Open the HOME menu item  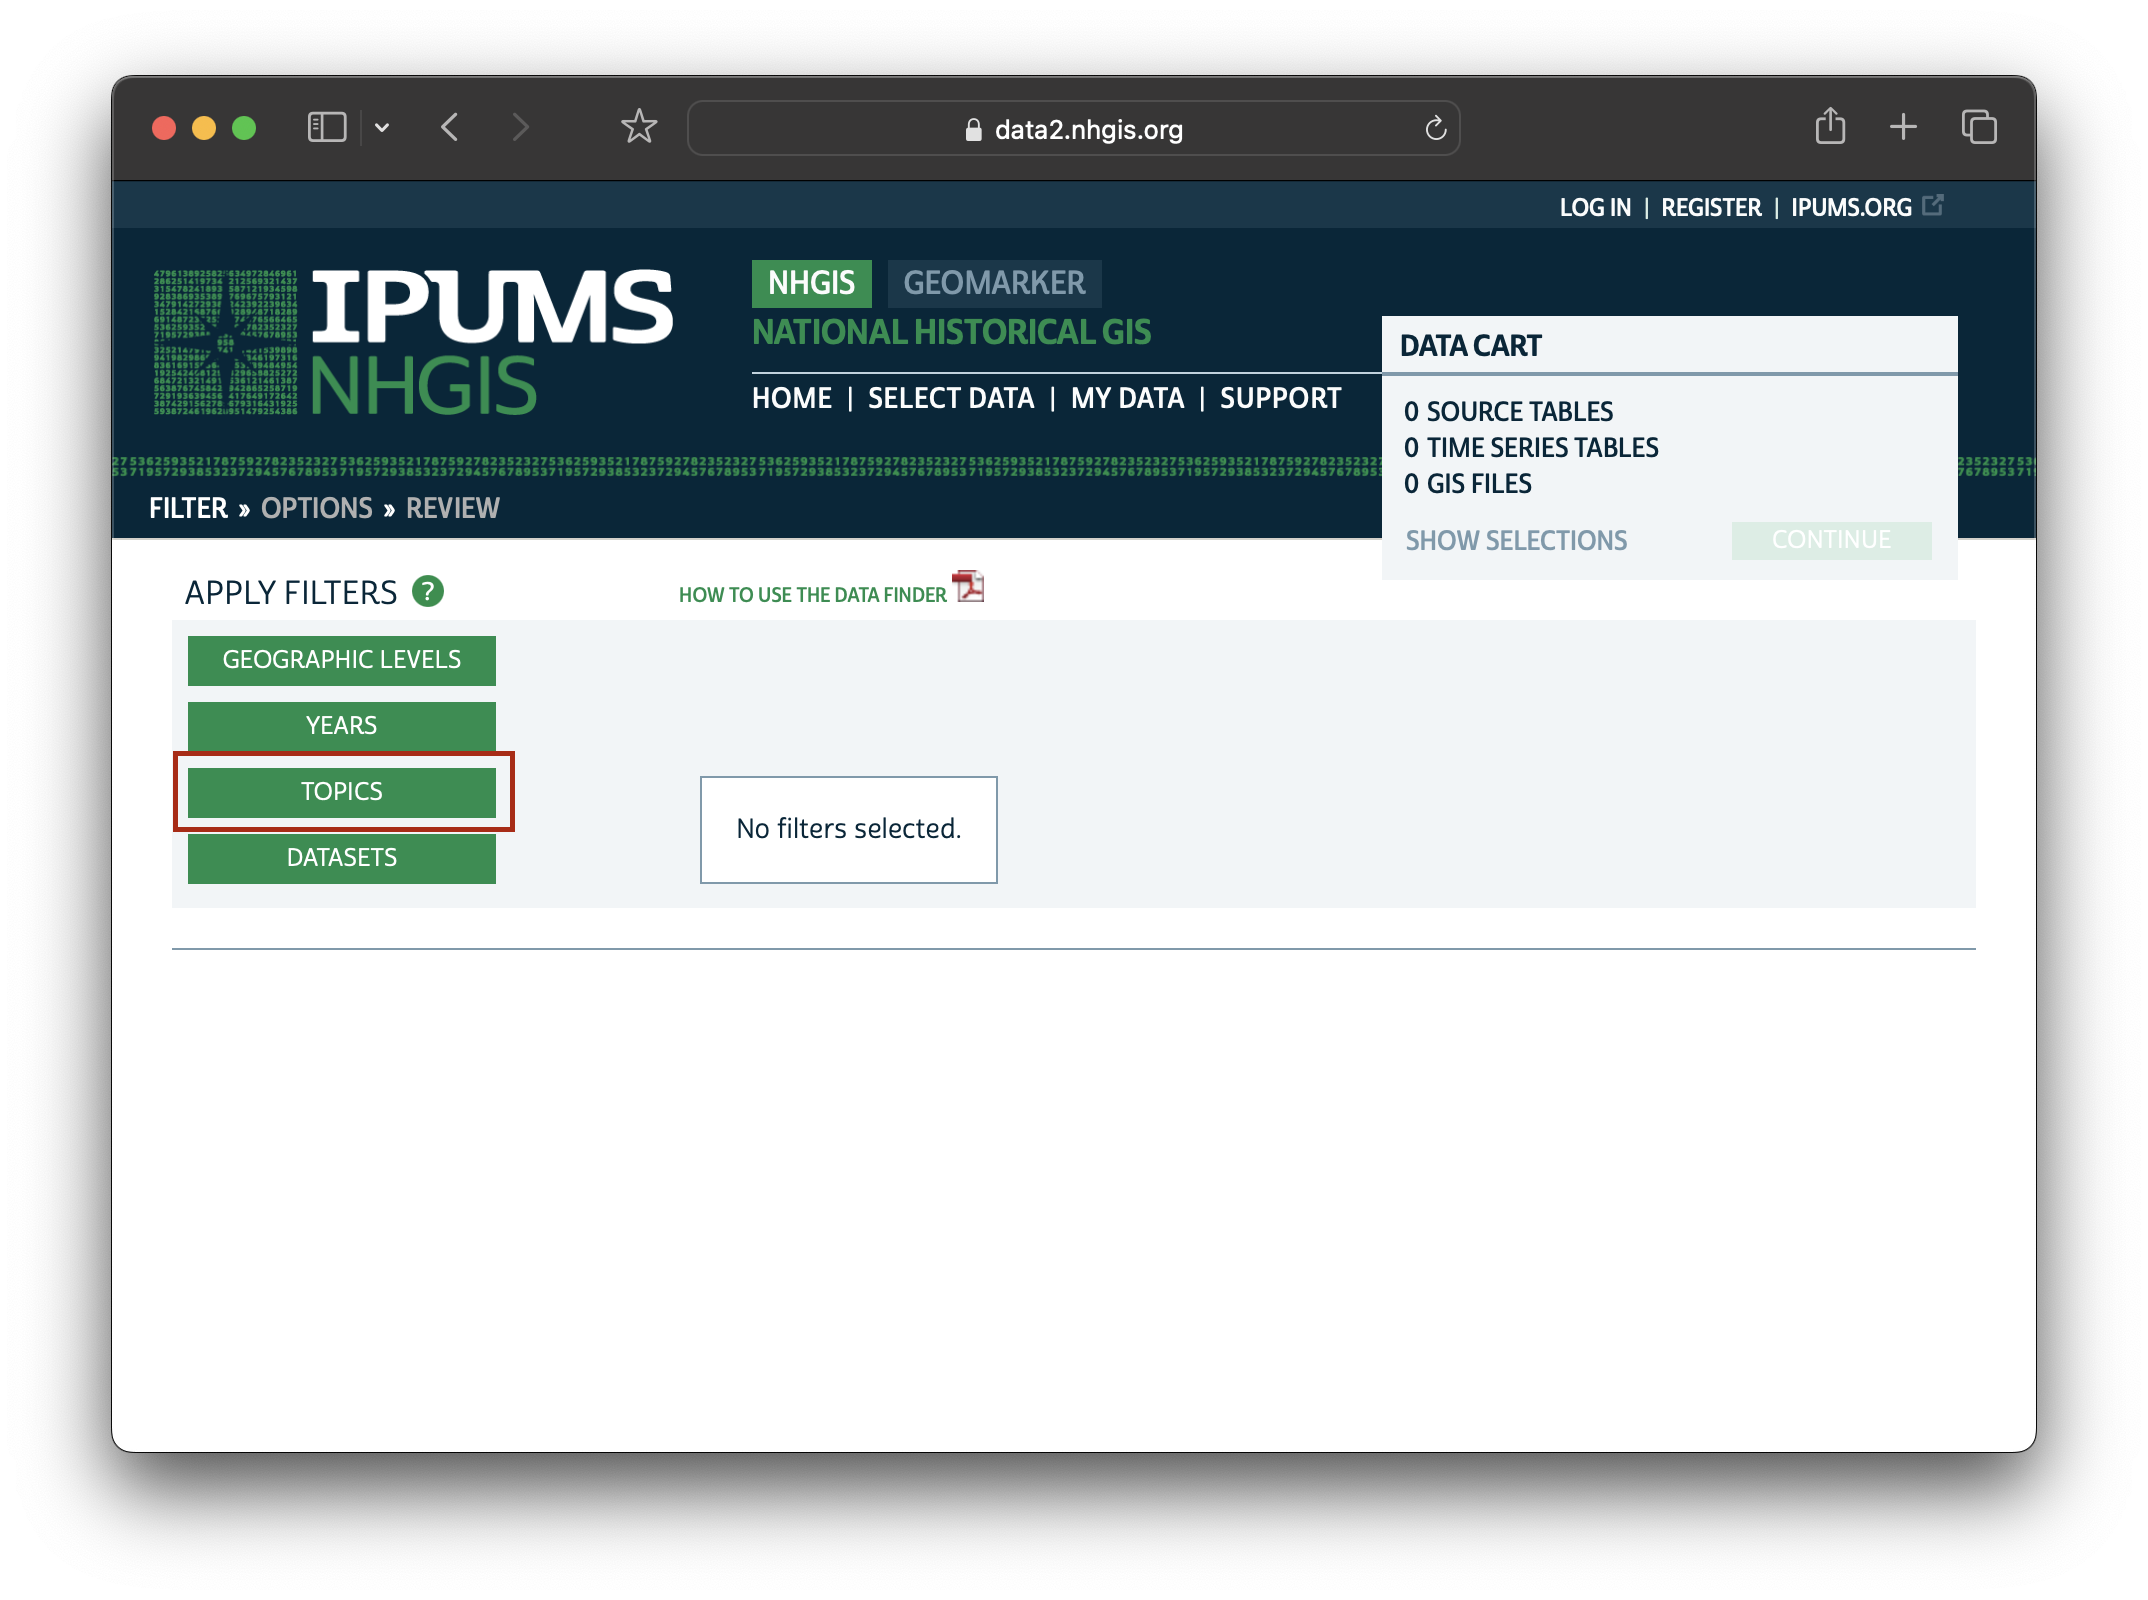[x=791, y=398]
